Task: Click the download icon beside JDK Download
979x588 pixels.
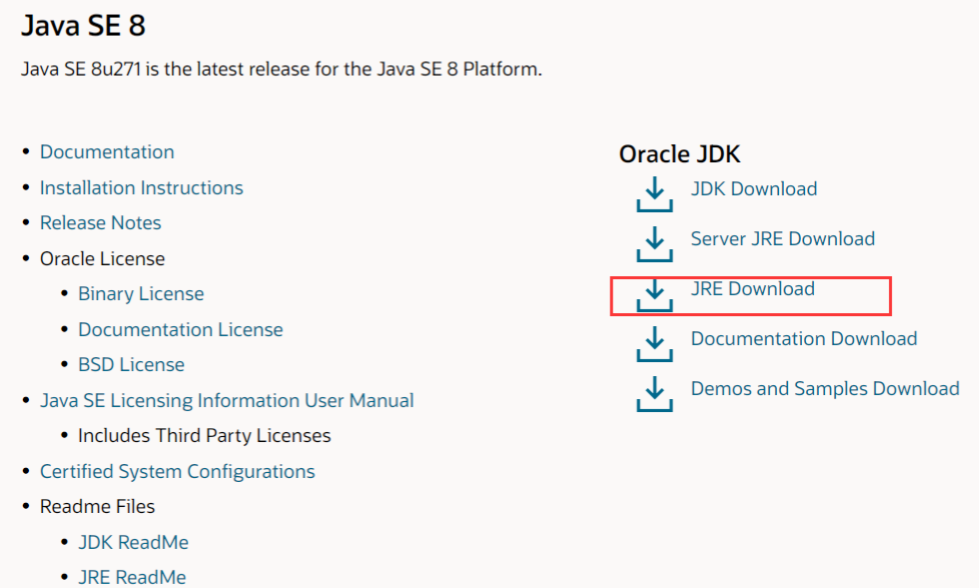Action: tap(654, 194)
